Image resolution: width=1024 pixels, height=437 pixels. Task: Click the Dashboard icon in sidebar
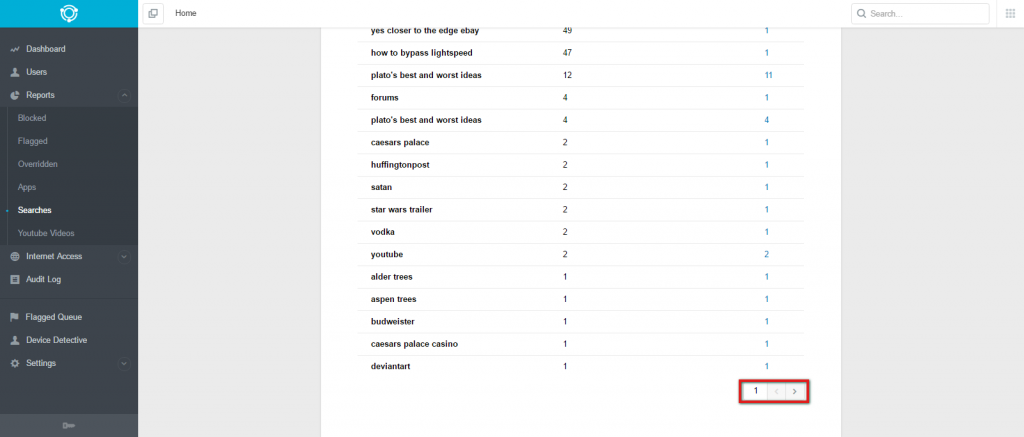(x=15, y=49)
